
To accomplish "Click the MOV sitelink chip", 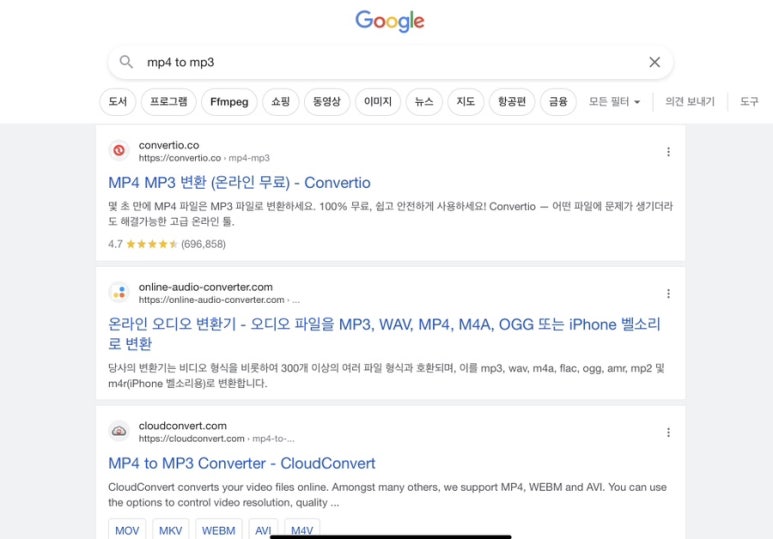I will pyautogui.click(x=127, y=530).
